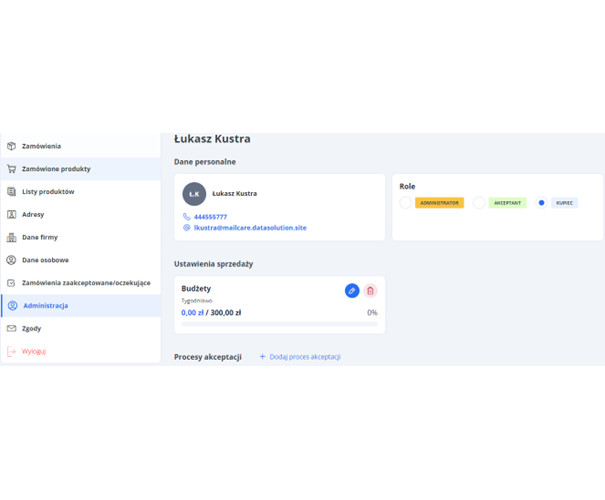Click the blue pencil edit budget icon
Screen dimensions: 605x500
[352, 291]
